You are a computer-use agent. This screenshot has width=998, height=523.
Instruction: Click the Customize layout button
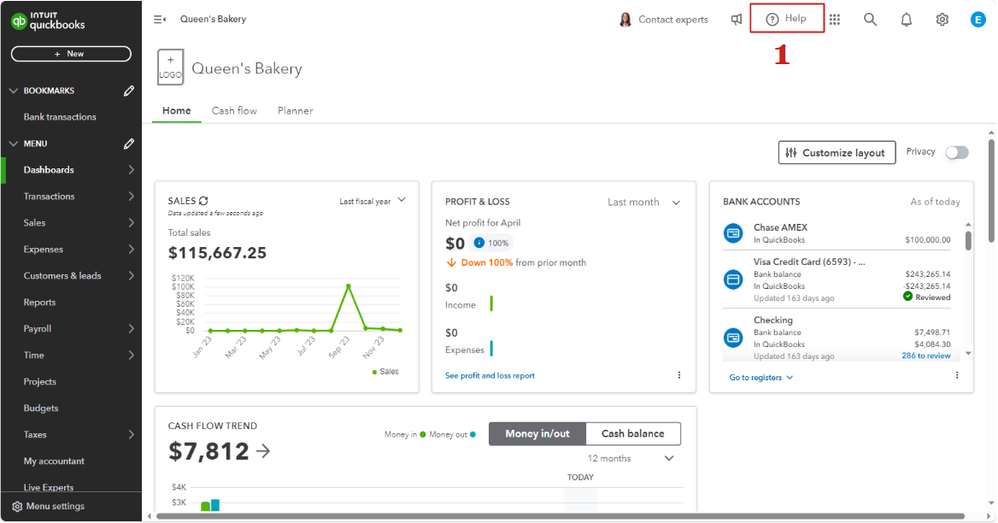pos(835,152)
